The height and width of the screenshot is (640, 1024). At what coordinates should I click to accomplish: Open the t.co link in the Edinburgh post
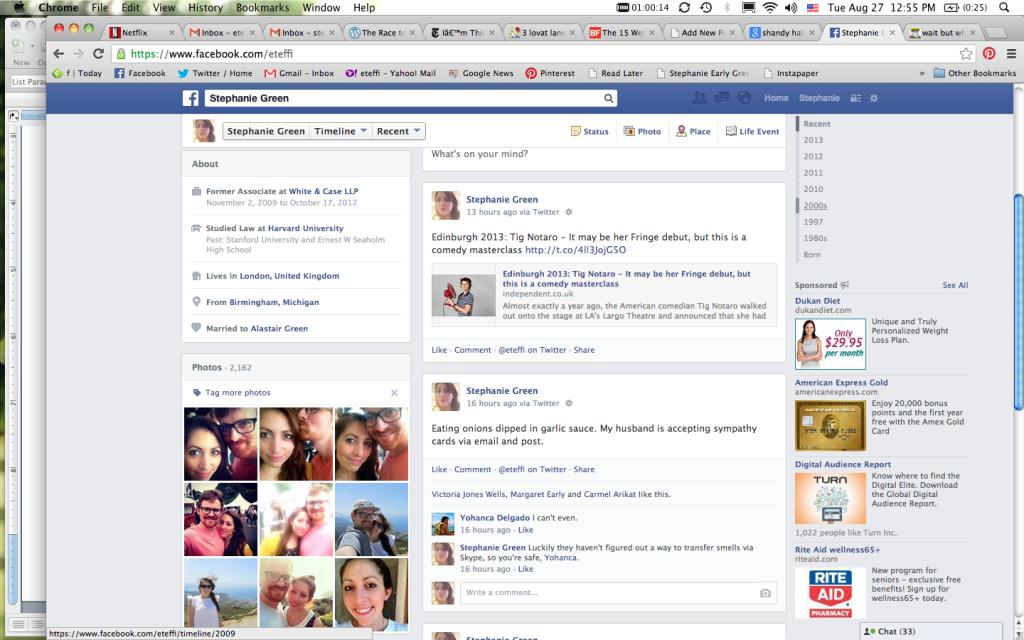tap(575, 249)
